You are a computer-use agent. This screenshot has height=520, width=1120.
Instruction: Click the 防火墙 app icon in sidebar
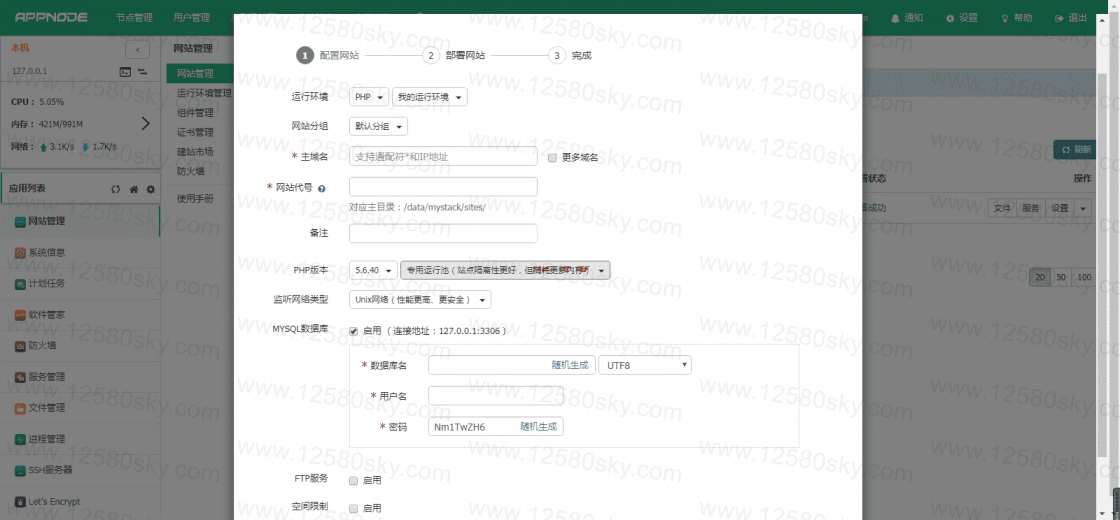tap(21, 346)
